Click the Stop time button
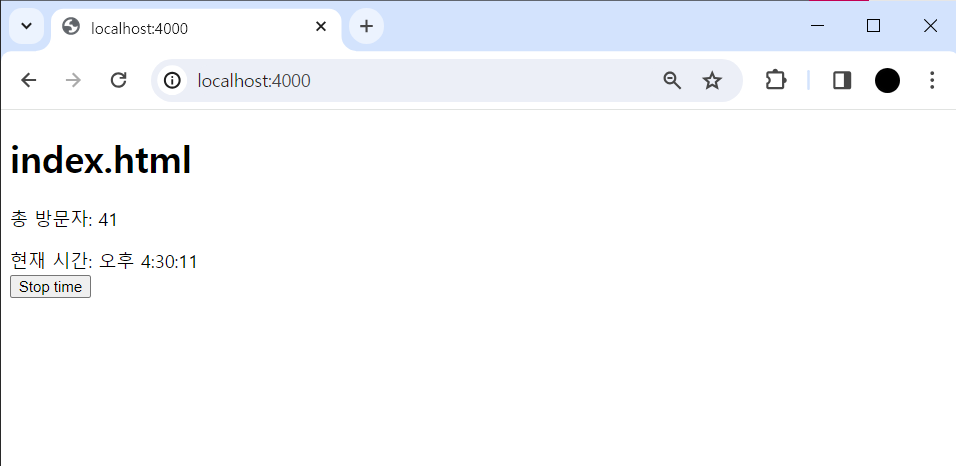The height and width of the screenshot is (466, 956). [x=51, y=287]
